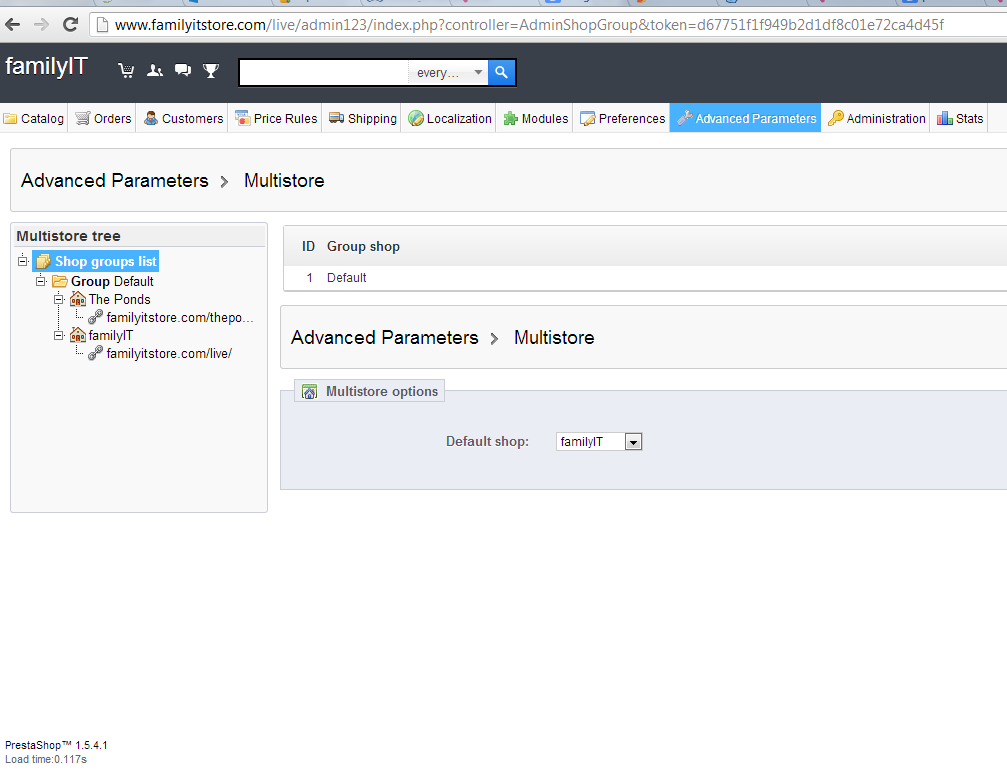Open the Shipping menu
Image resolution: width=1007 pixels, height=770 pixels.
tap(363, 118)
